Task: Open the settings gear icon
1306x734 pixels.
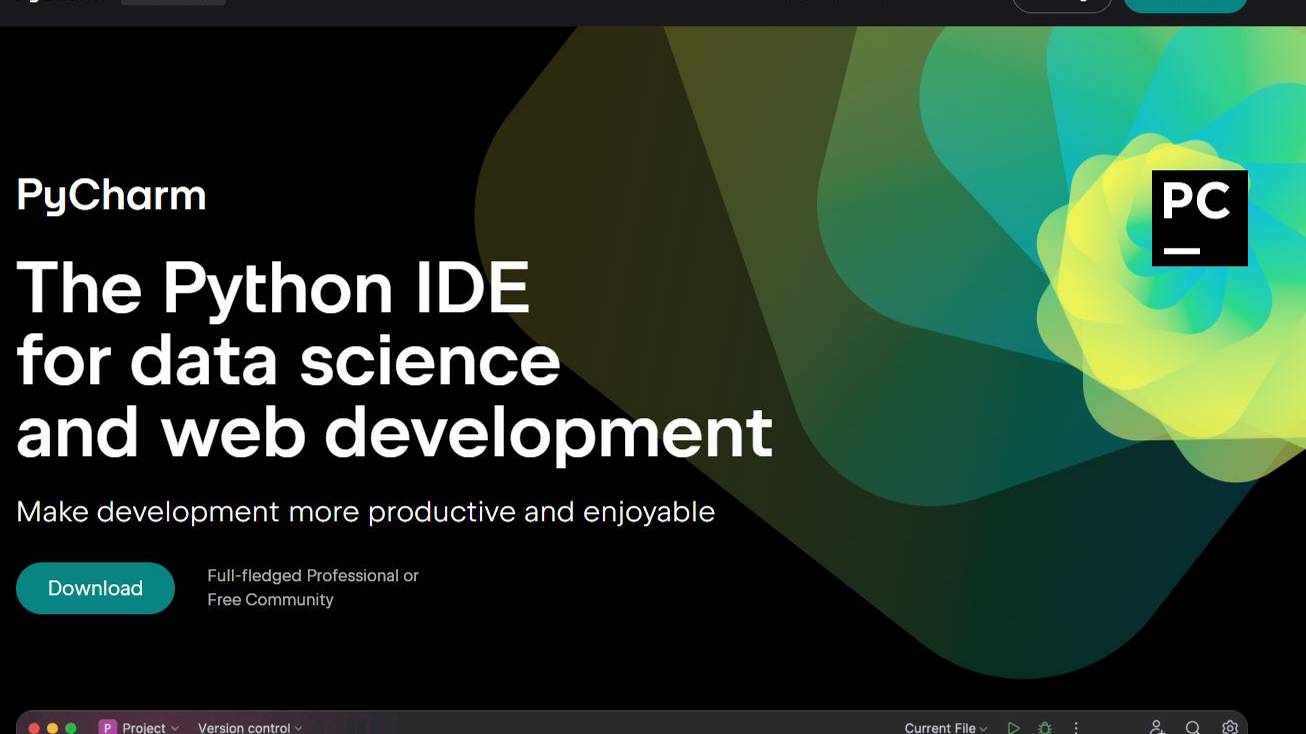Action: point(1230,728)
